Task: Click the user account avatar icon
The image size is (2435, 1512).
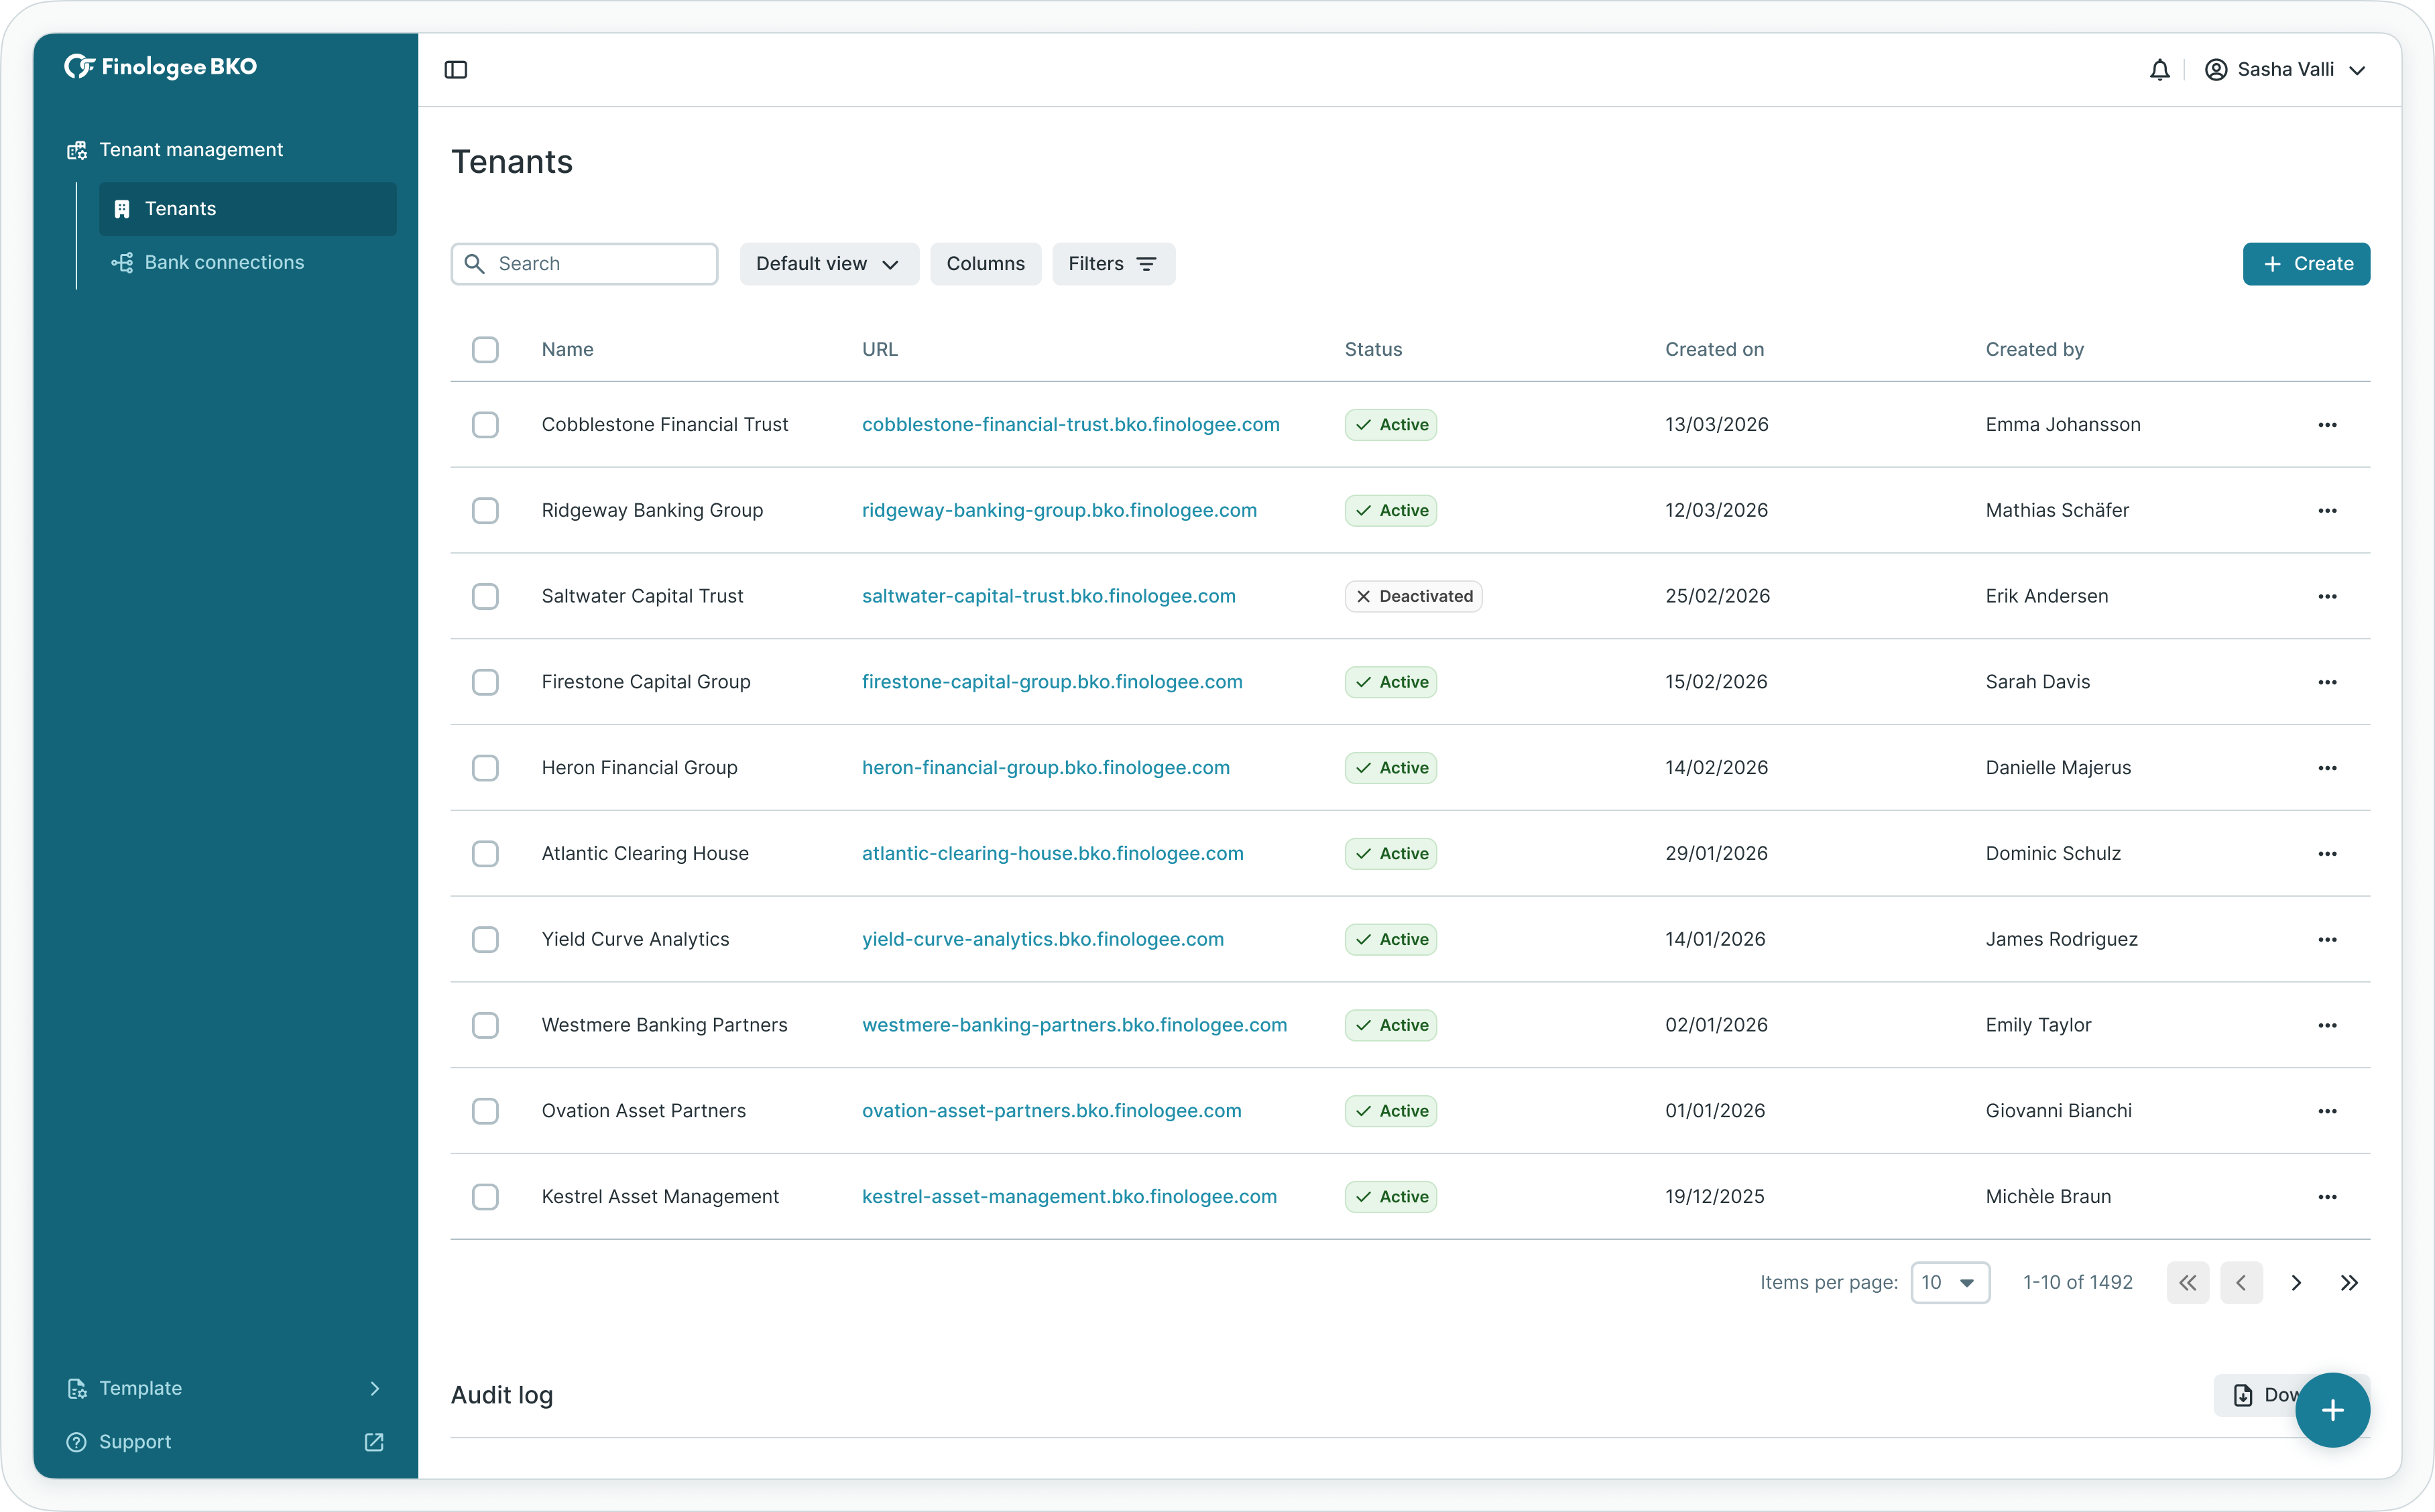Action: [x=2216, y=70]
